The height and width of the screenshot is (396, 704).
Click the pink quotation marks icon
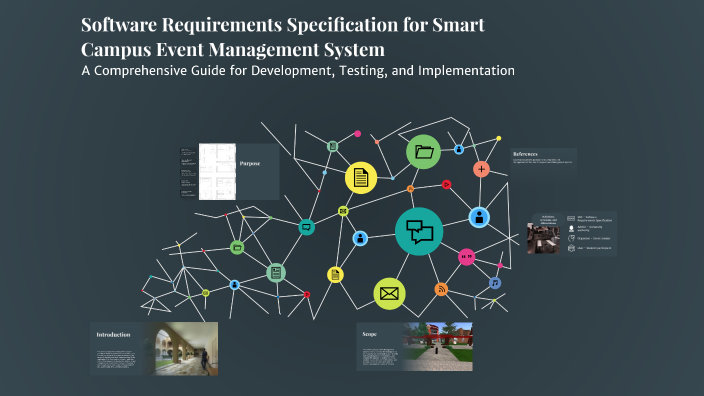(466, 257)
